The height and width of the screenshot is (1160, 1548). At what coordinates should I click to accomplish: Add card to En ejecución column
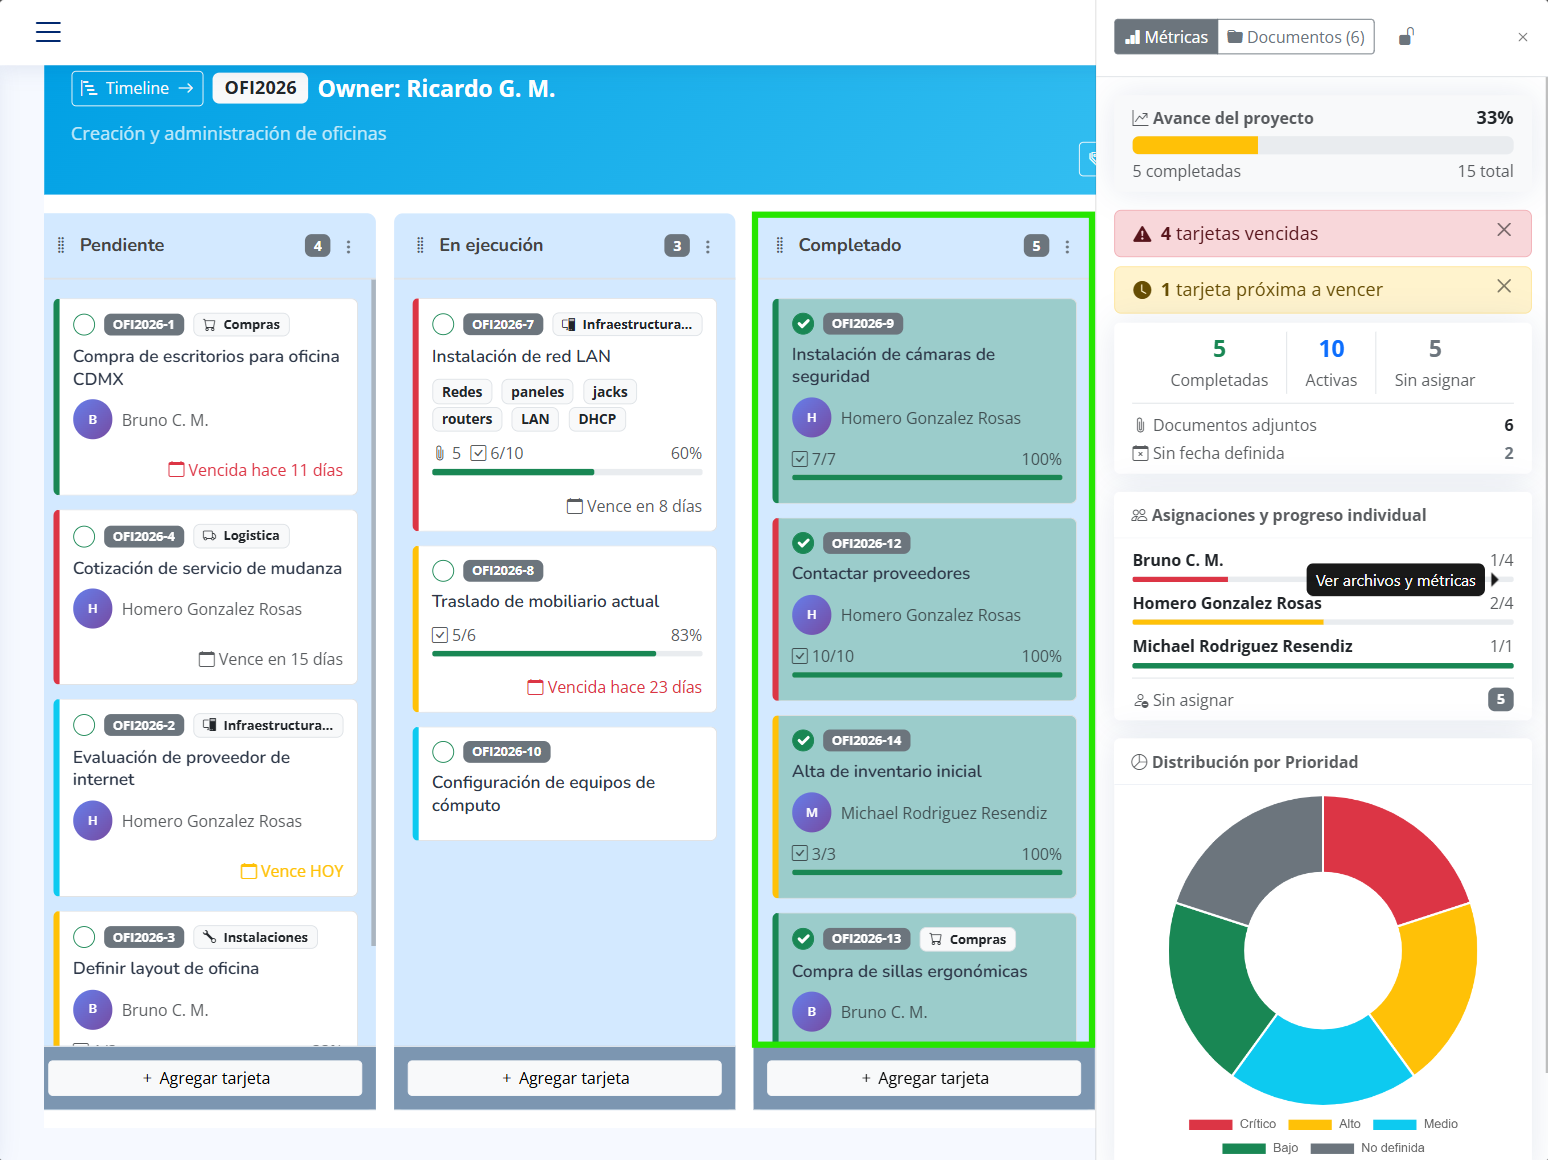click(x=565, y=1078)
